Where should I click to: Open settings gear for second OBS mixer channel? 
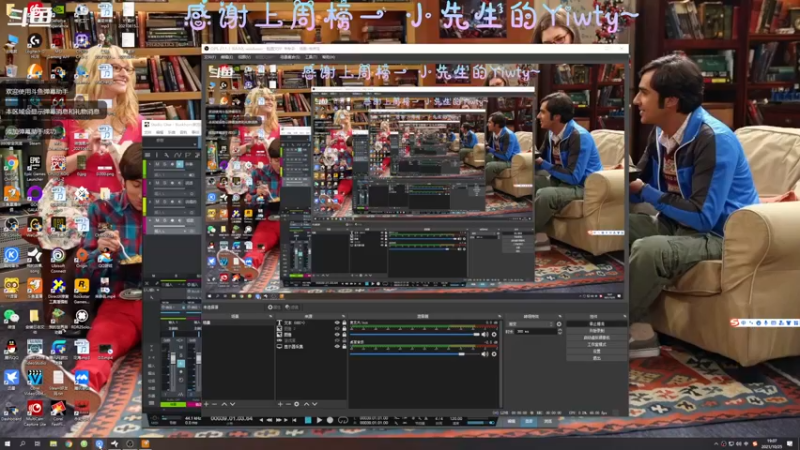coord(493,354)
